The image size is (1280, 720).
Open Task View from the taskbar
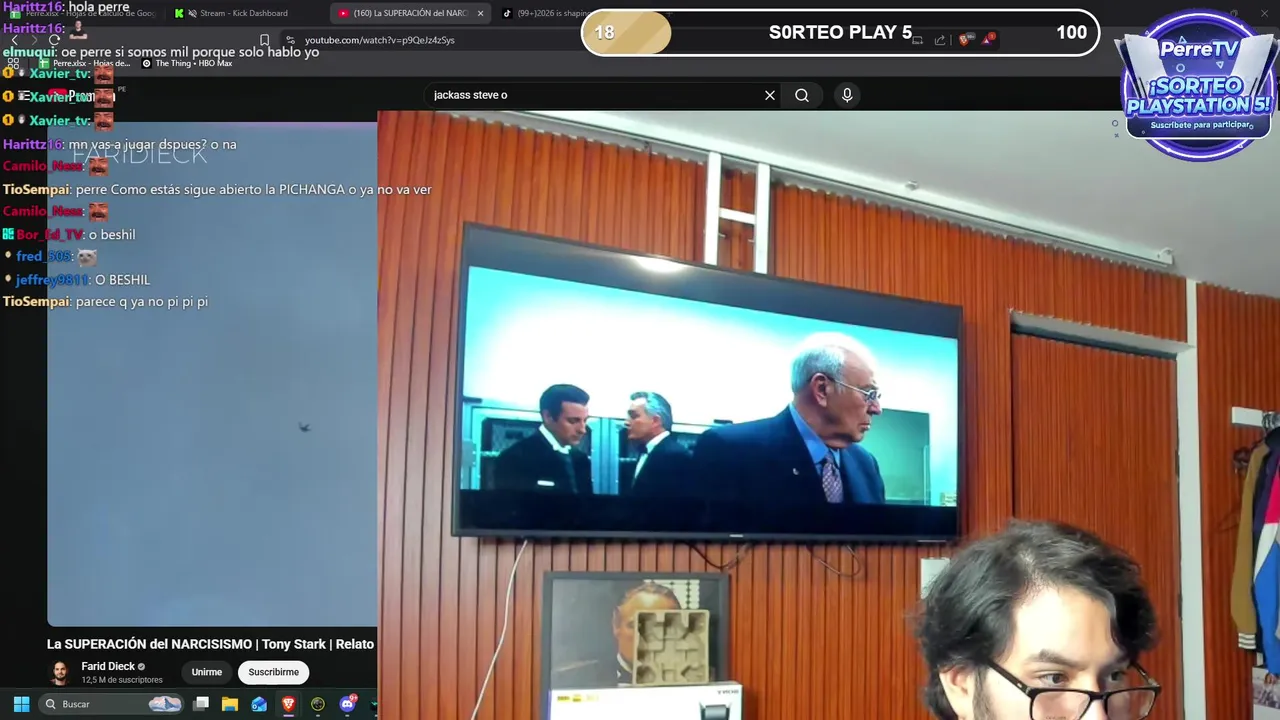pos(201,704)
